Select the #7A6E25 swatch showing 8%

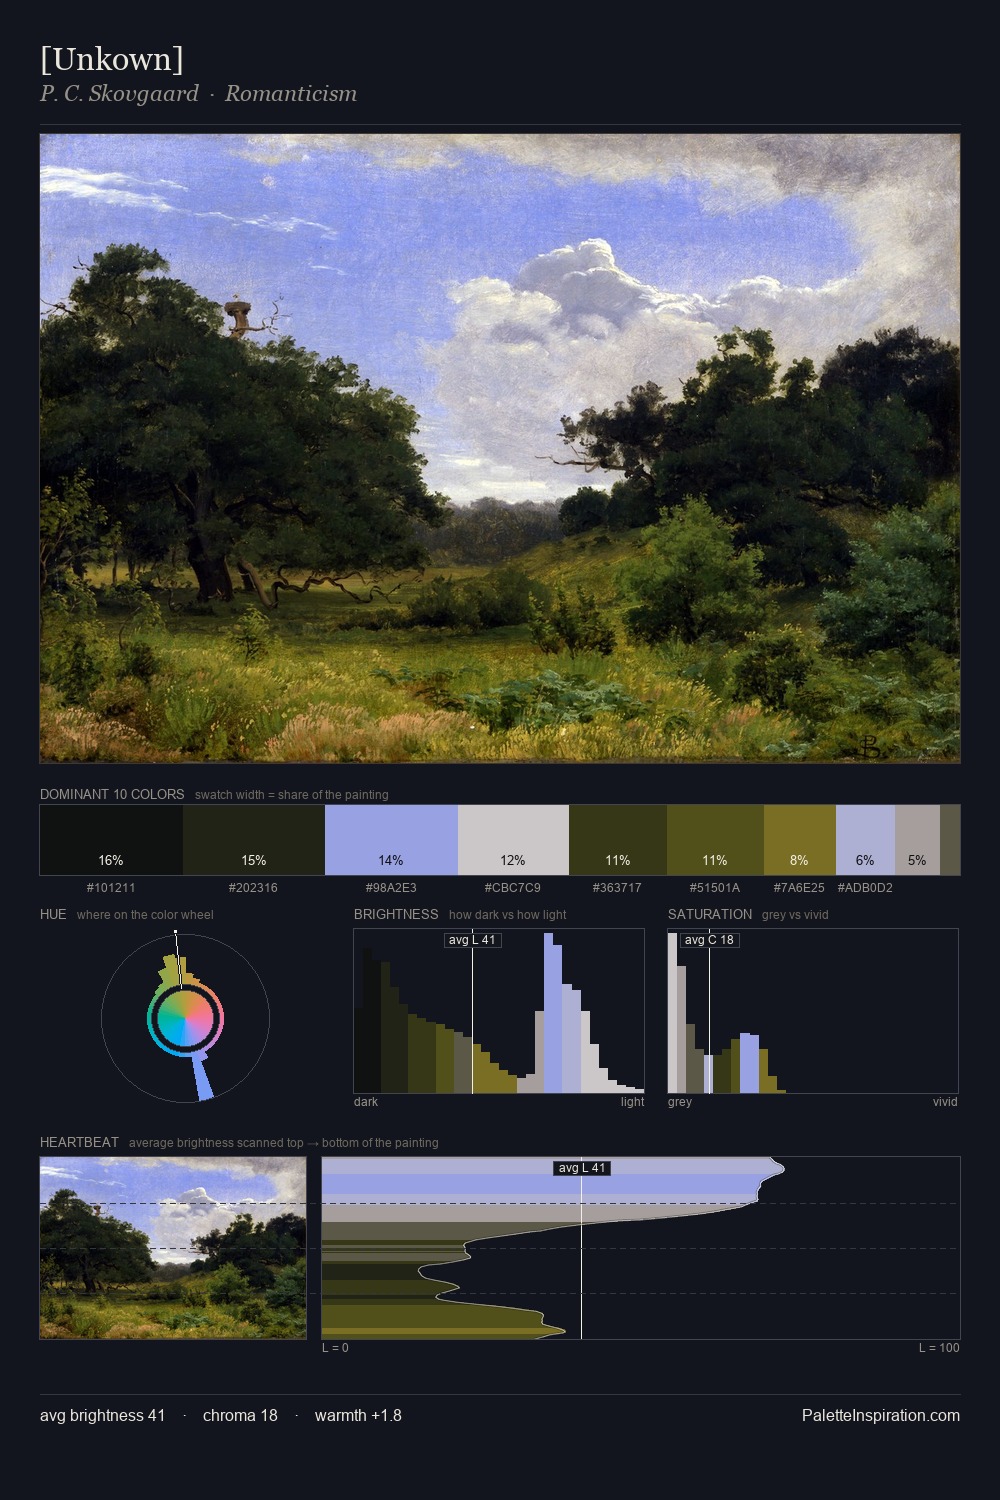pyautogui.click(x=799, y=840)
